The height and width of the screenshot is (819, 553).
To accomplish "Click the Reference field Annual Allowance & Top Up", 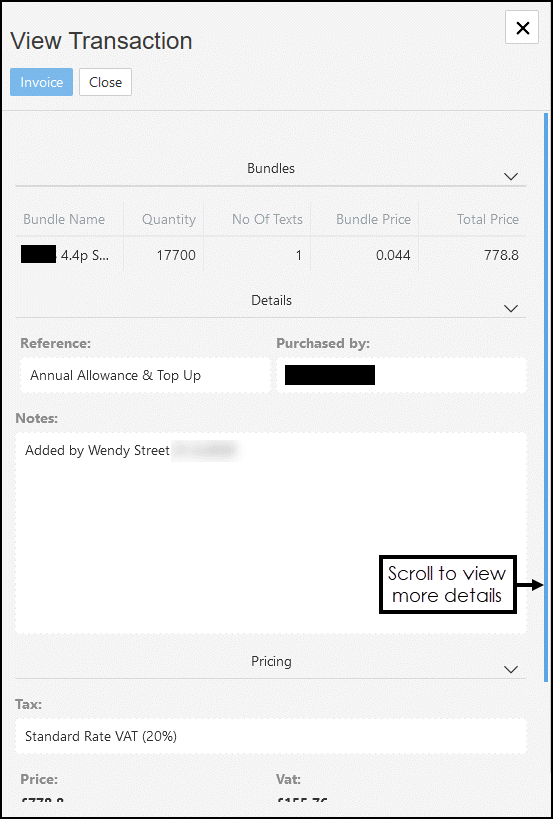I will pyautogui.click(x=145, y=375).
